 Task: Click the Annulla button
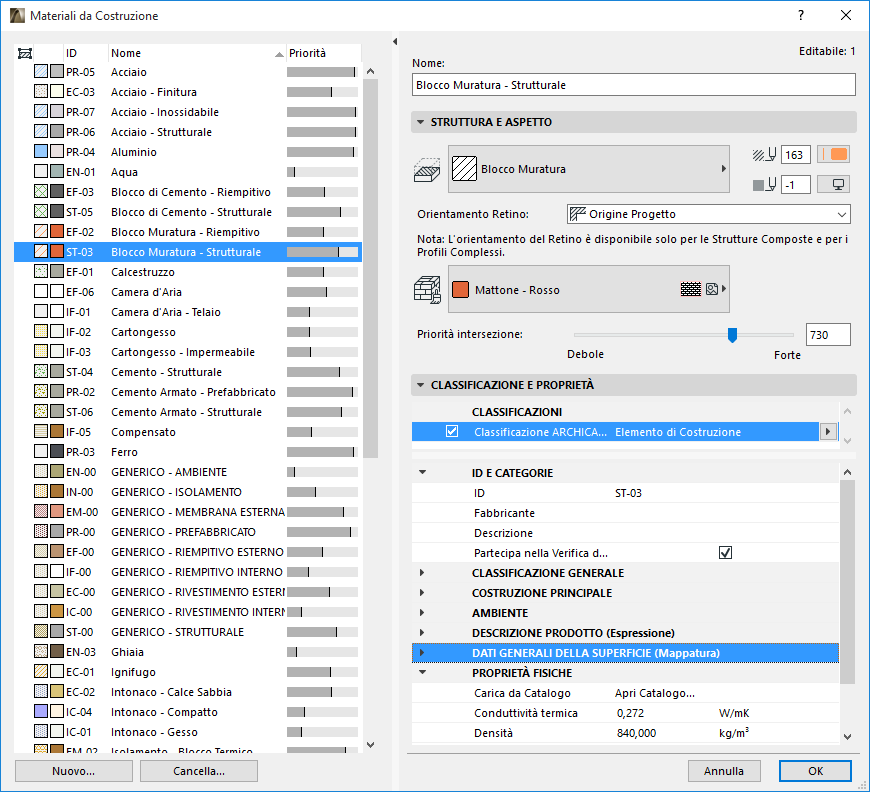pyautogui.click(x=724, y=771)
